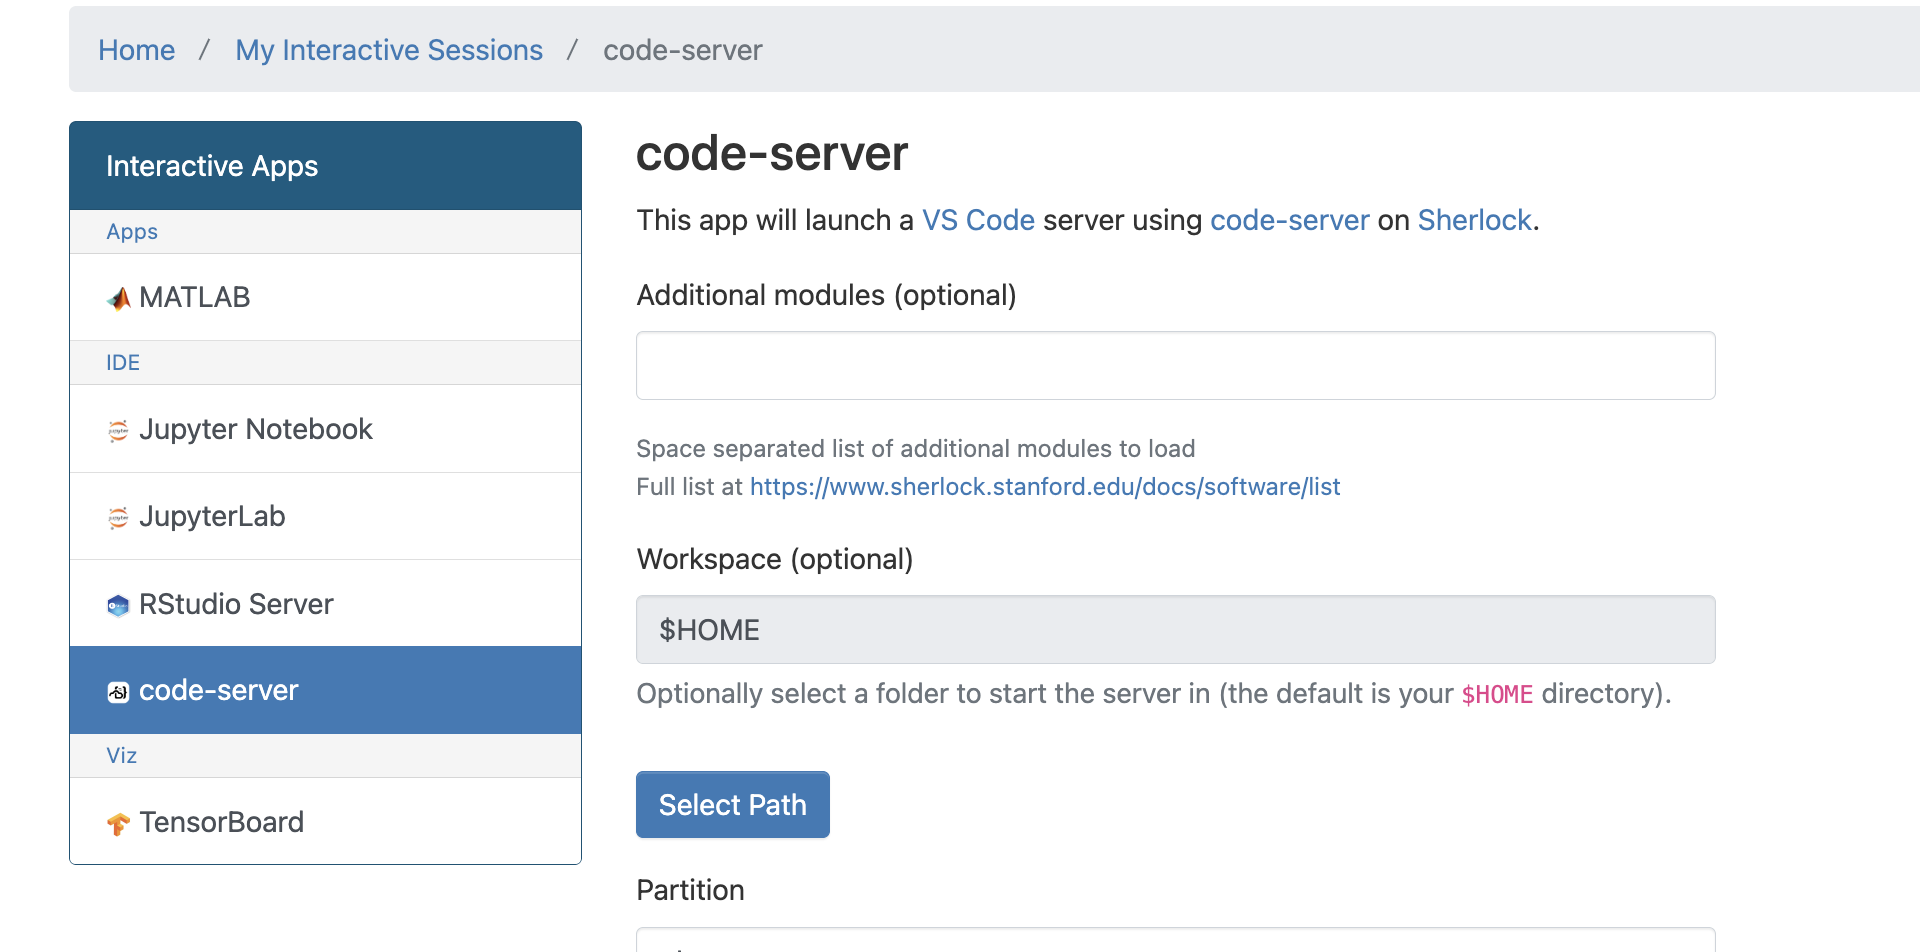Click the Select Path button
This screenshot has width=1920, height=952.
(732, 804)
